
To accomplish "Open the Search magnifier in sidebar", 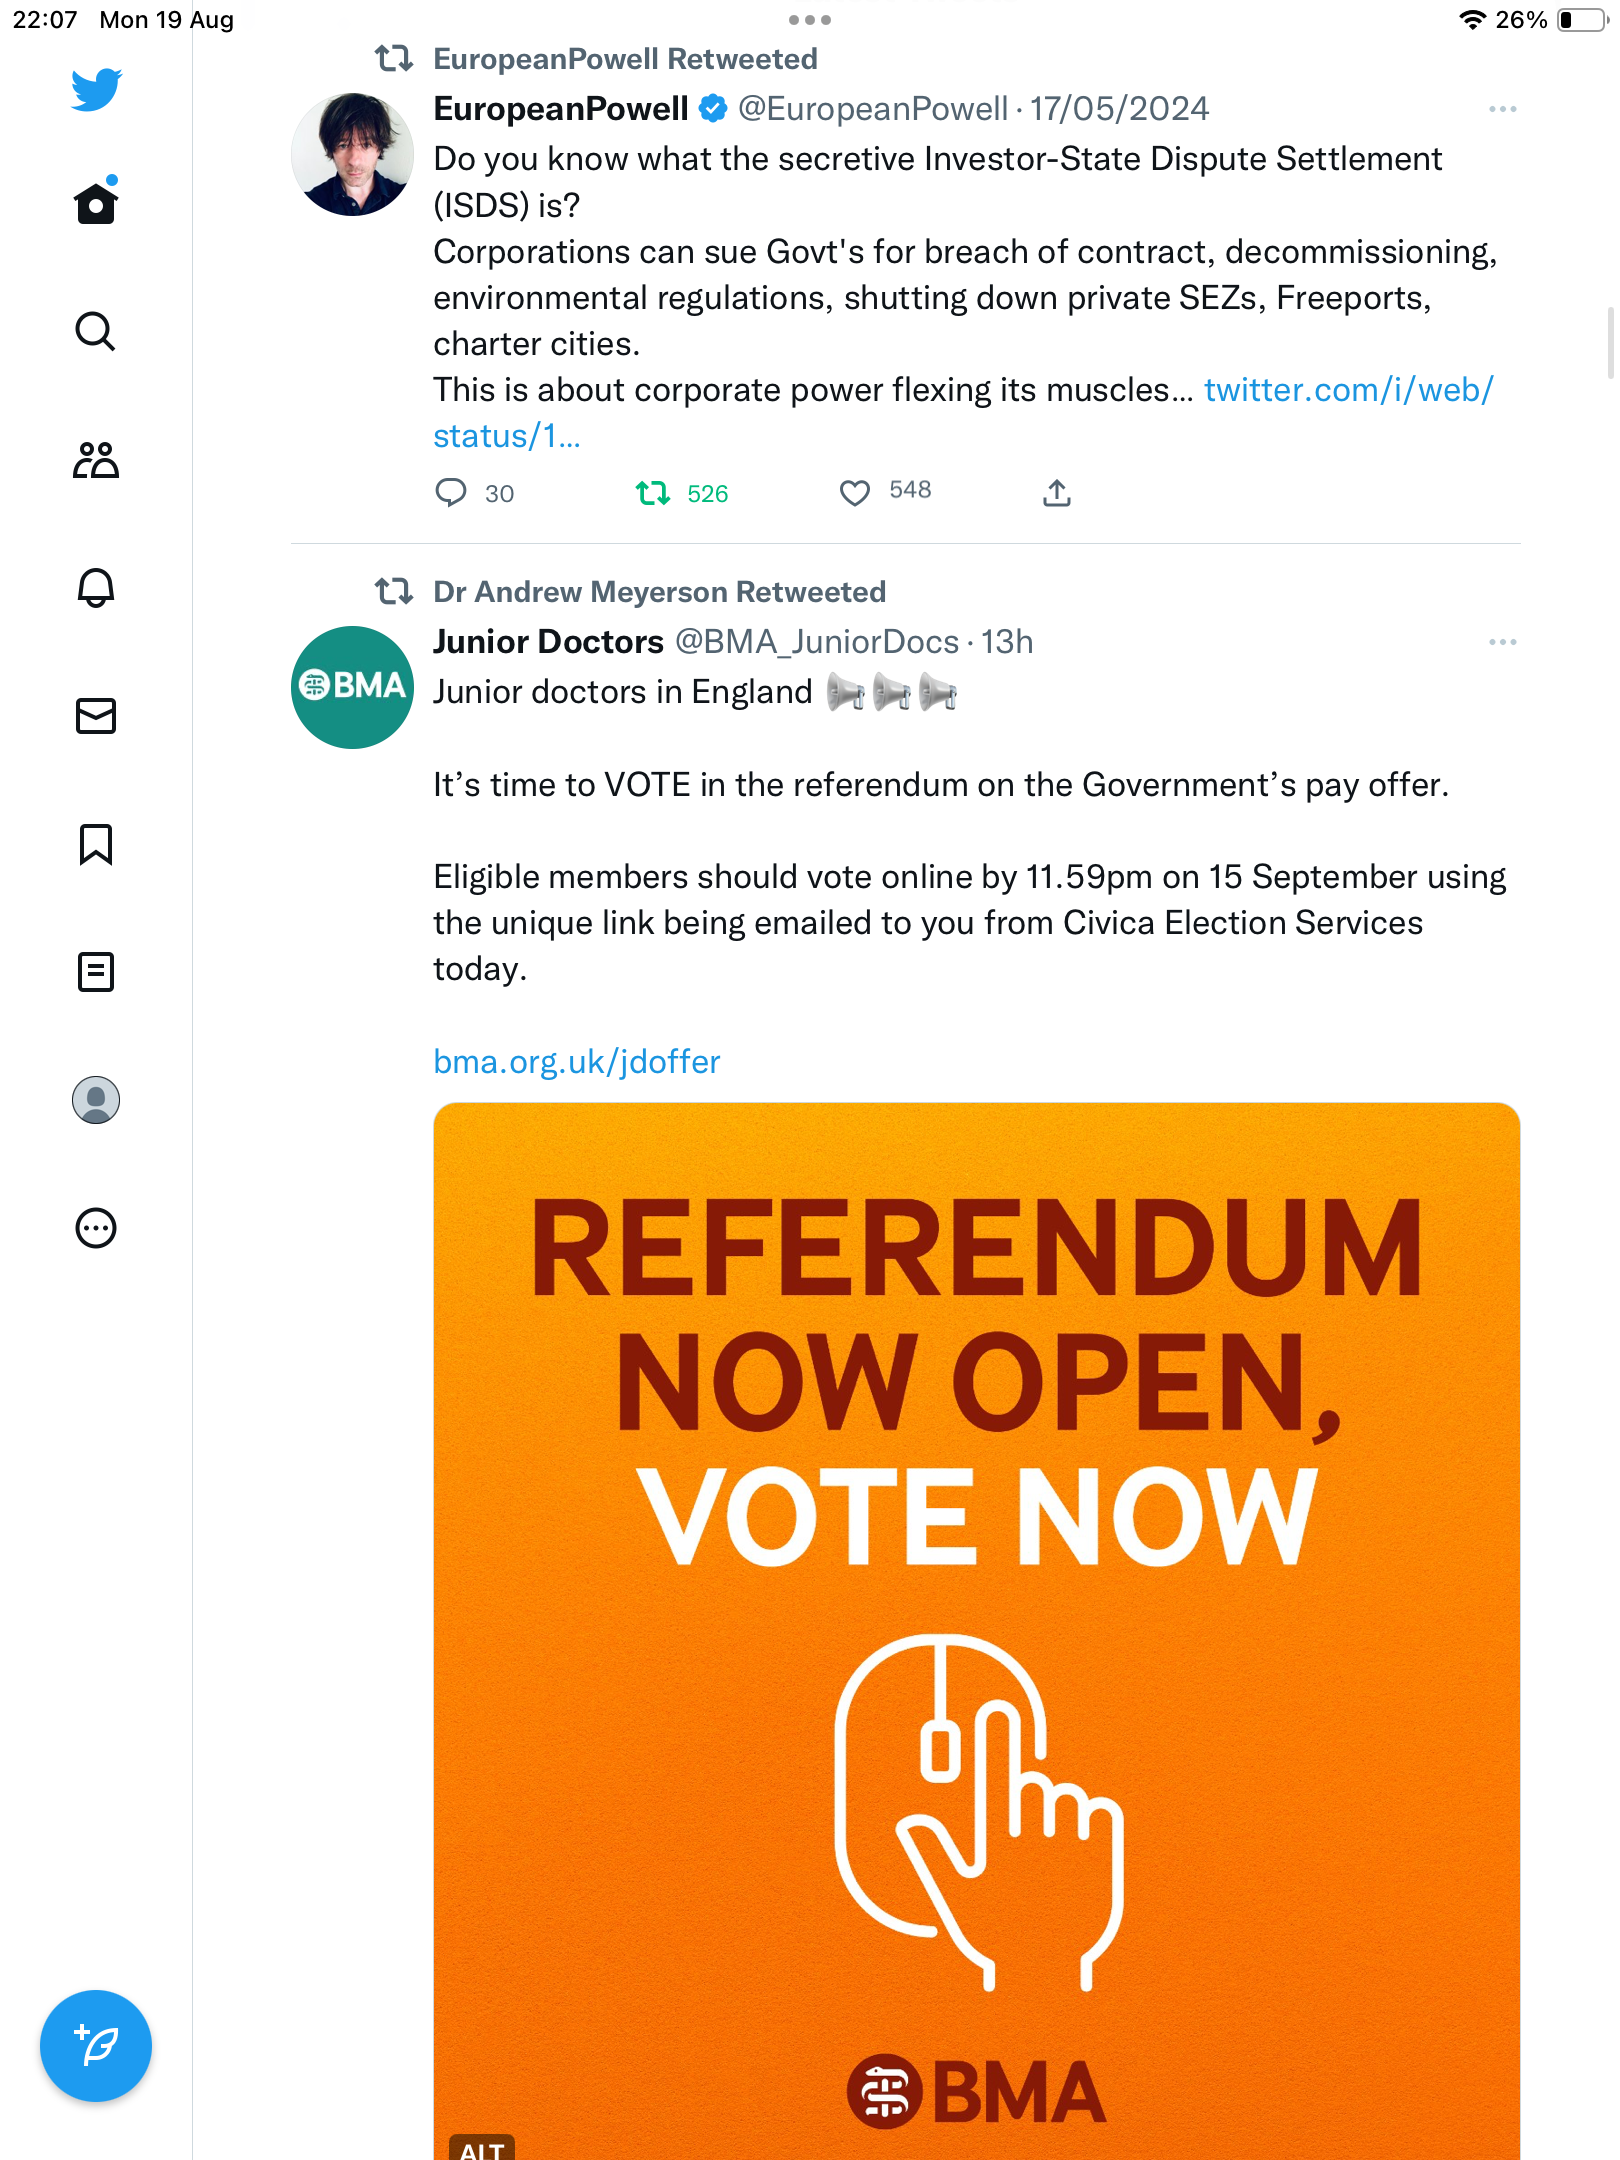I will tap(96, 331).
